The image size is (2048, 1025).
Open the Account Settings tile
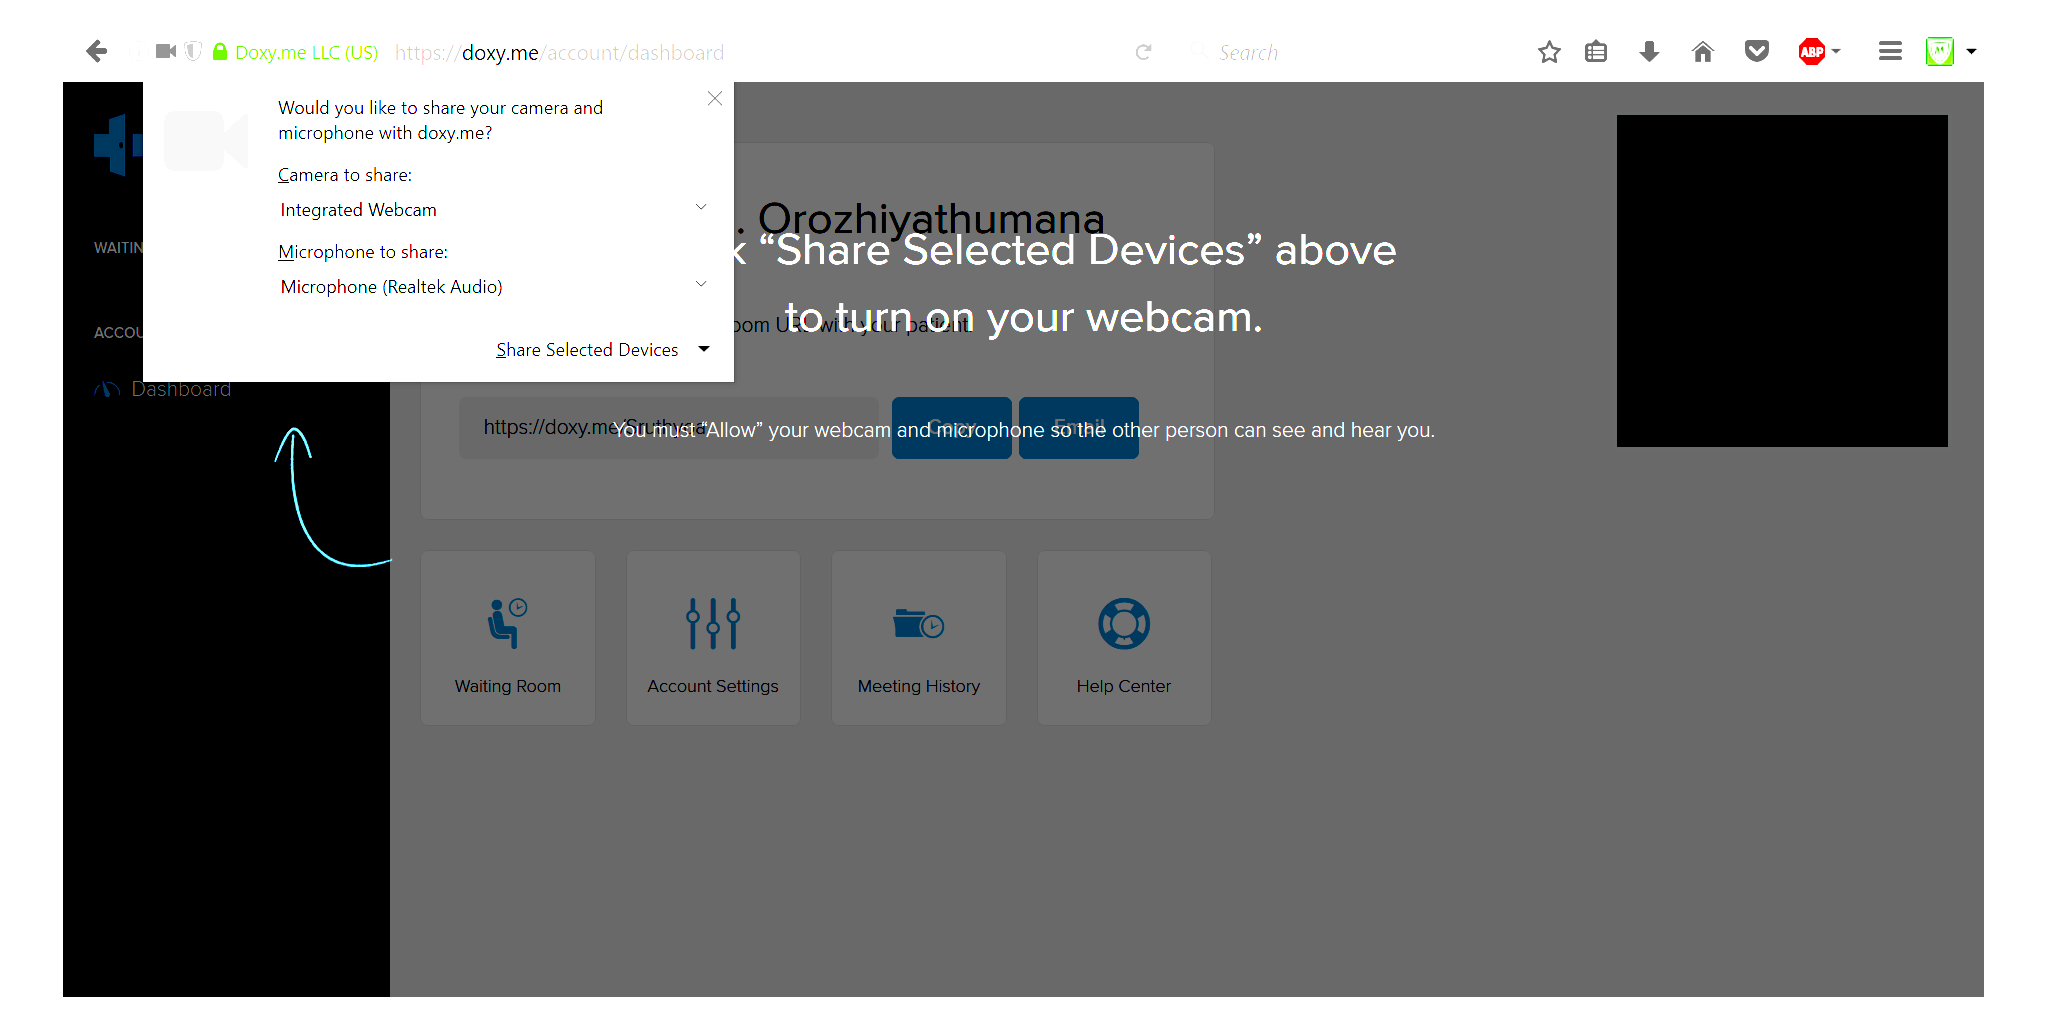coord(713,638)
